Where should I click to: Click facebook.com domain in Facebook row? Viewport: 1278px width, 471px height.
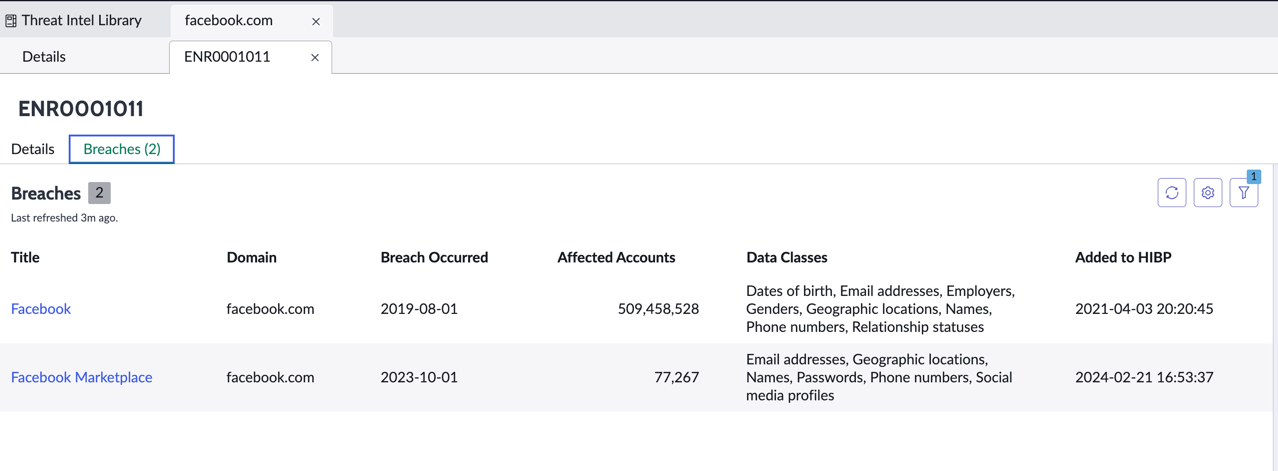tap(271, 309)
